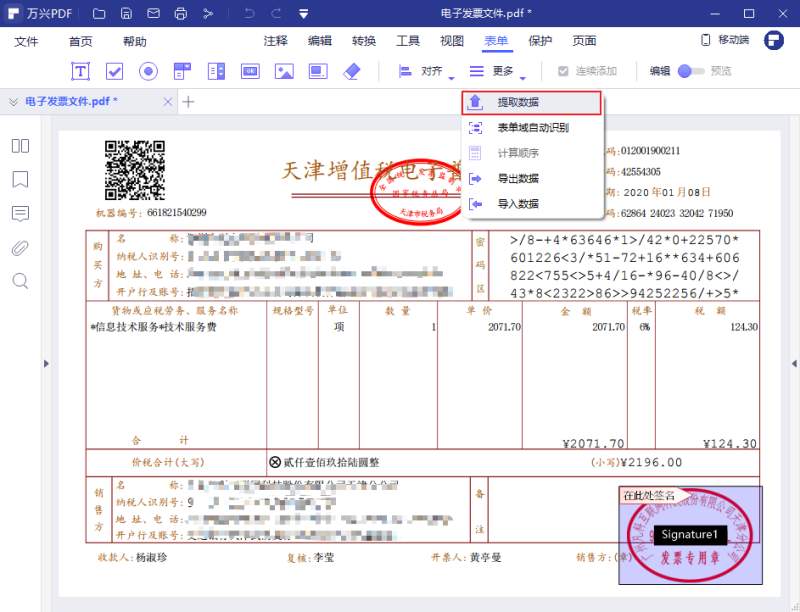This screenshot has width=800, height=612.
Task: Switch to the 保护 ribbon tab
Action: coord(539,41)
